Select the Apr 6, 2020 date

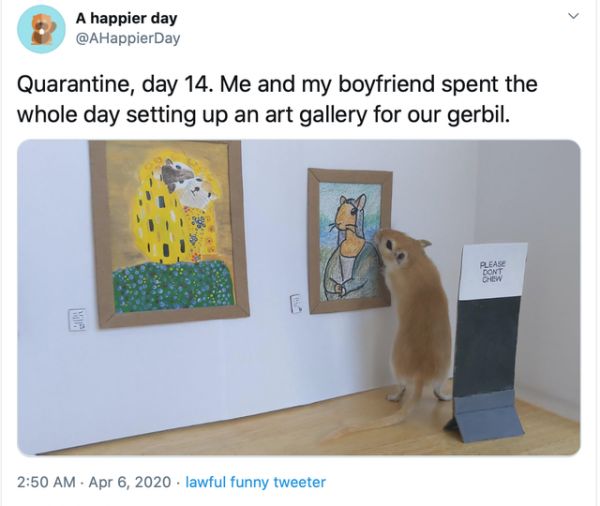[130, 482]
